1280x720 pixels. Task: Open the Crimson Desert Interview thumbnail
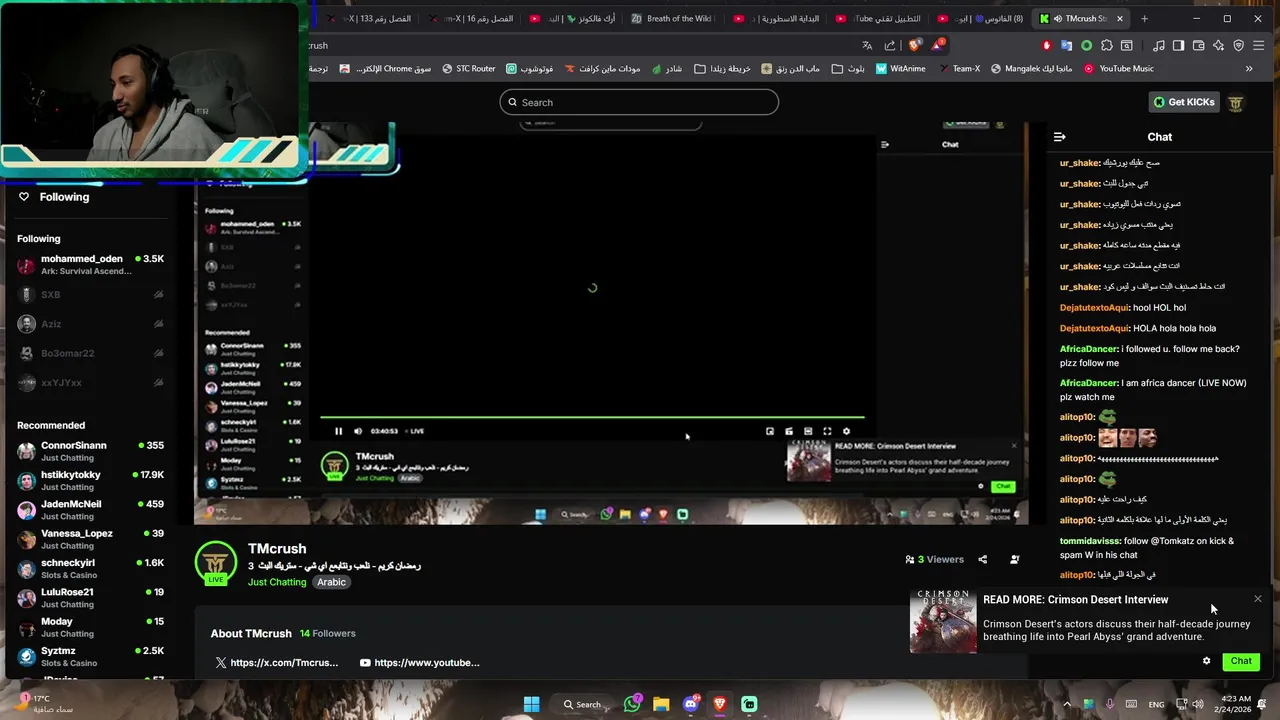[943, 621]
